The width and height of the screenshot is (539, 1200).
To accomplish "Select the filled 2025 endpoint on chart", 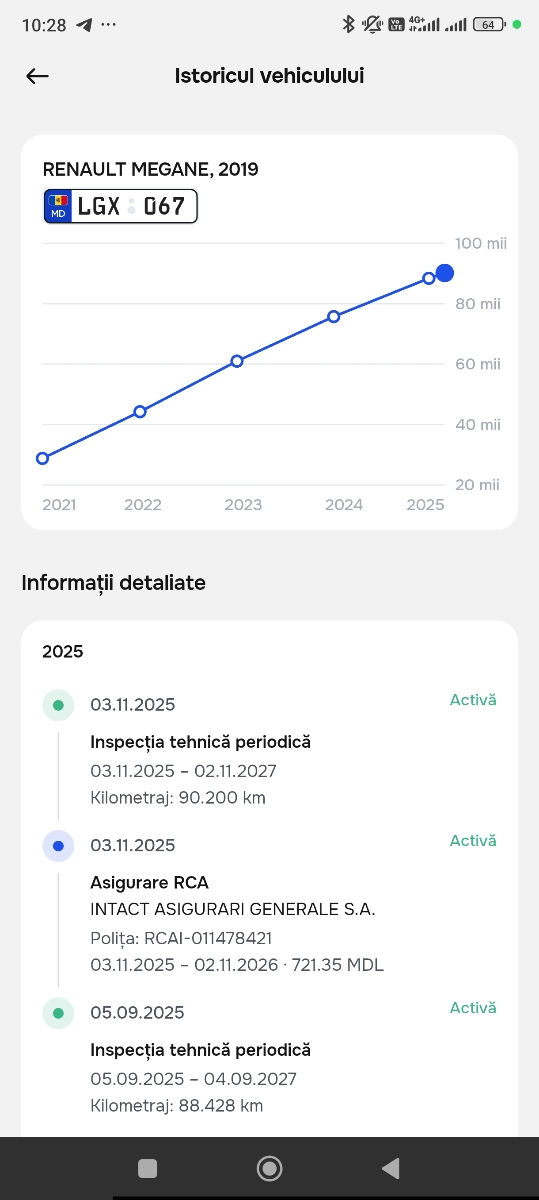I will pyautogui.click(x=445, y=273).
